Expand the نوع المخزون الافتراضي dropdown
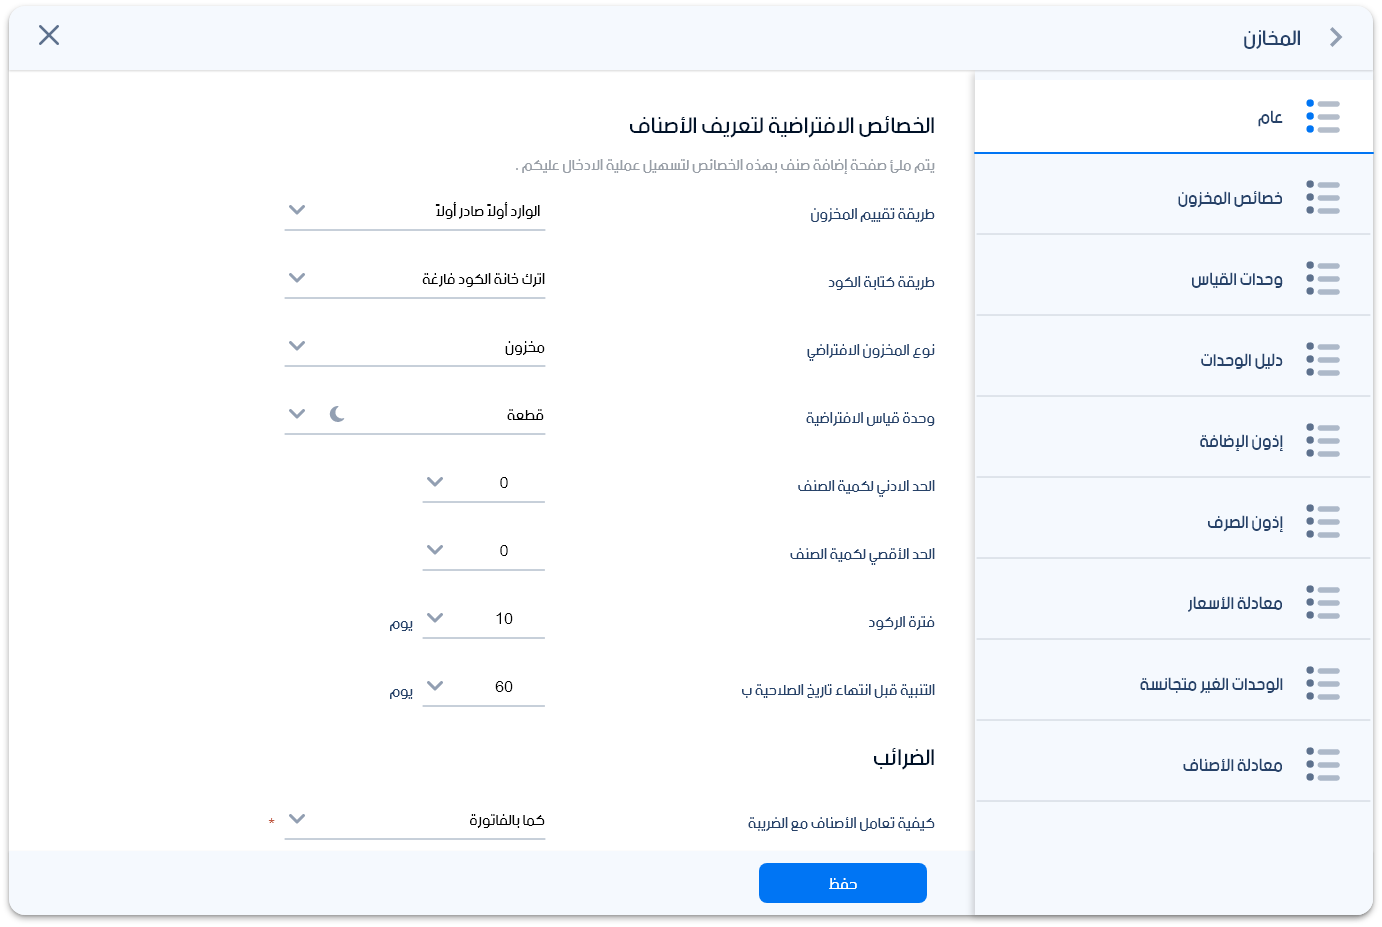1382x927 pixels. (x=415, y=347)
